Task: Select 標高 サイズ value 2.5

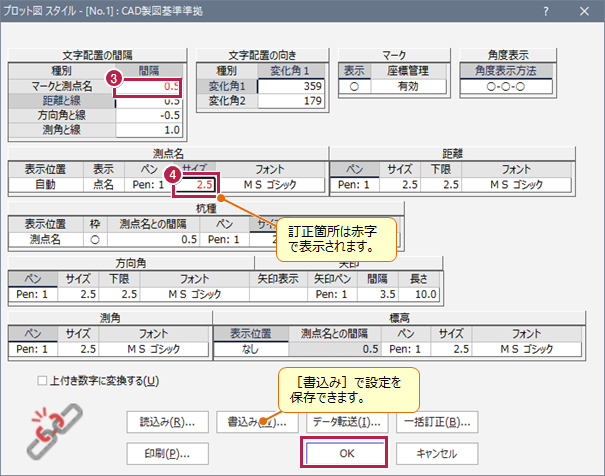Action: (x=451, y=349)
